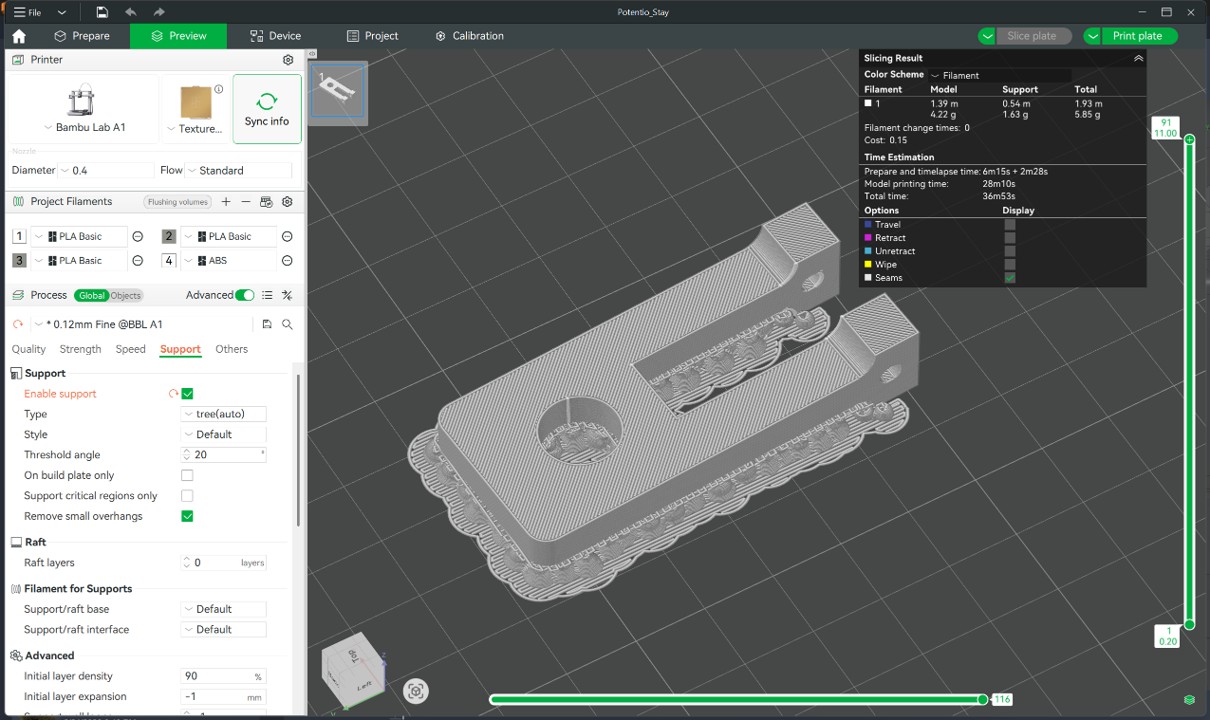
Task: Add a new project filament
Action: coord(226,202)
